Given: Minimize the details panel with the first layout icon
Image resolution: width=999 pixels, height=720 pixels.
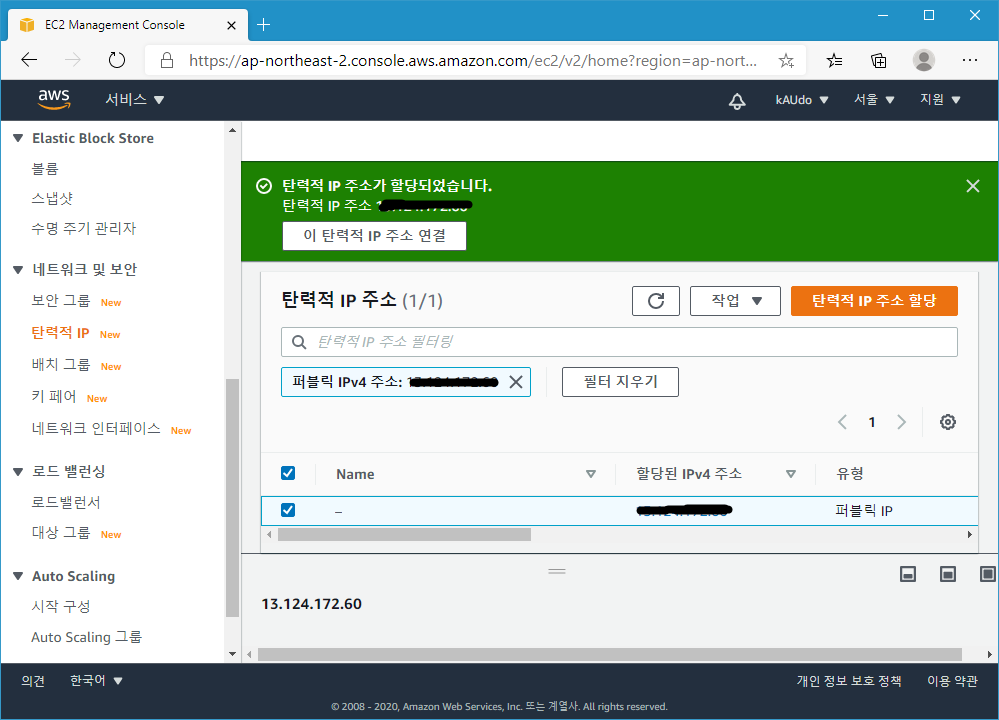Looking at the screenshot, I should (908, 574).
